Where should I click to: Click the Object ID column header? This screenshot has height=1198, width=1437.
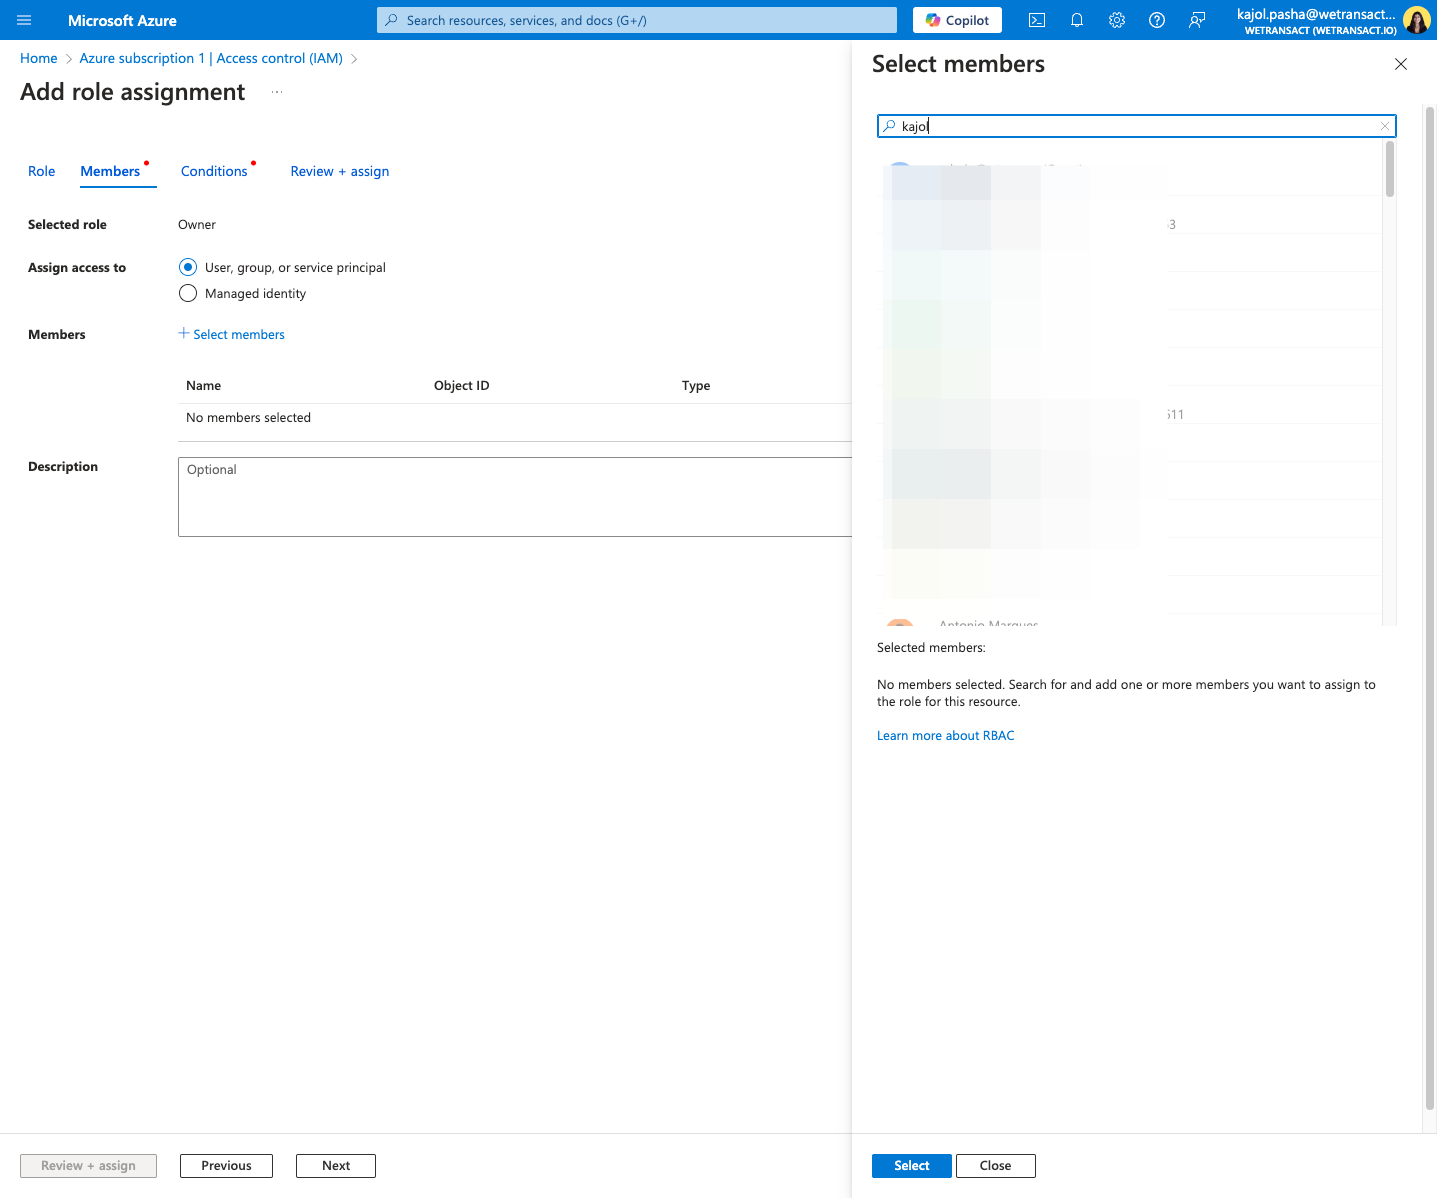click(x=462, y=385)
